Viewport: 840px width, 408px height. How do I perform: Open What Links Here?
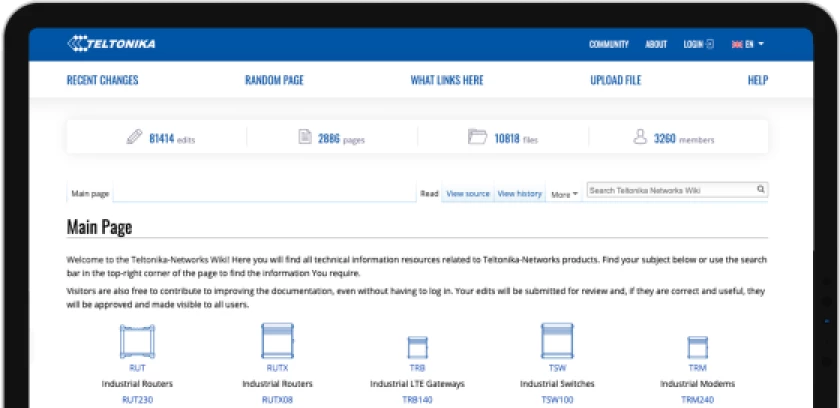pyautogui.click(x=447, y=80)
